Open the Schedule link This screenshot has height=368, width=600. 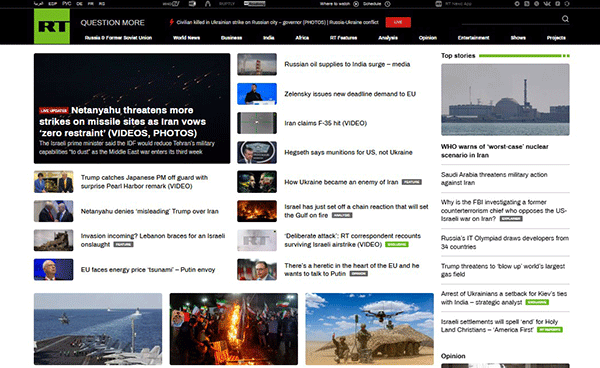pos(372,4)
